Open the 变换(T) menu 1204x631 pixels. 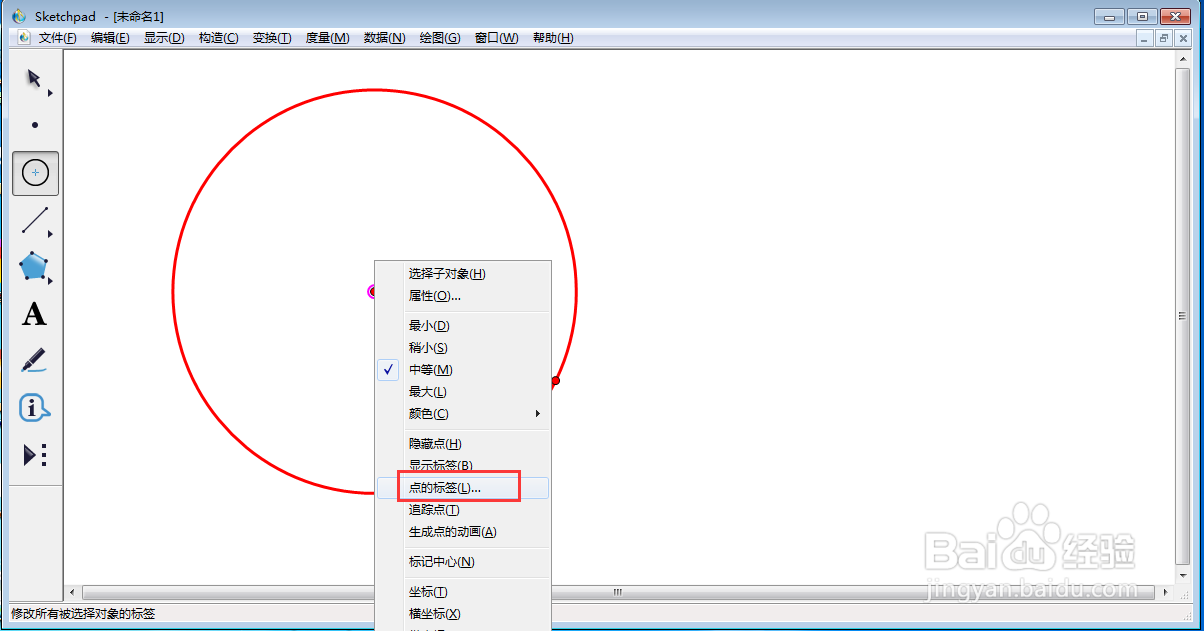pos(272,38)
